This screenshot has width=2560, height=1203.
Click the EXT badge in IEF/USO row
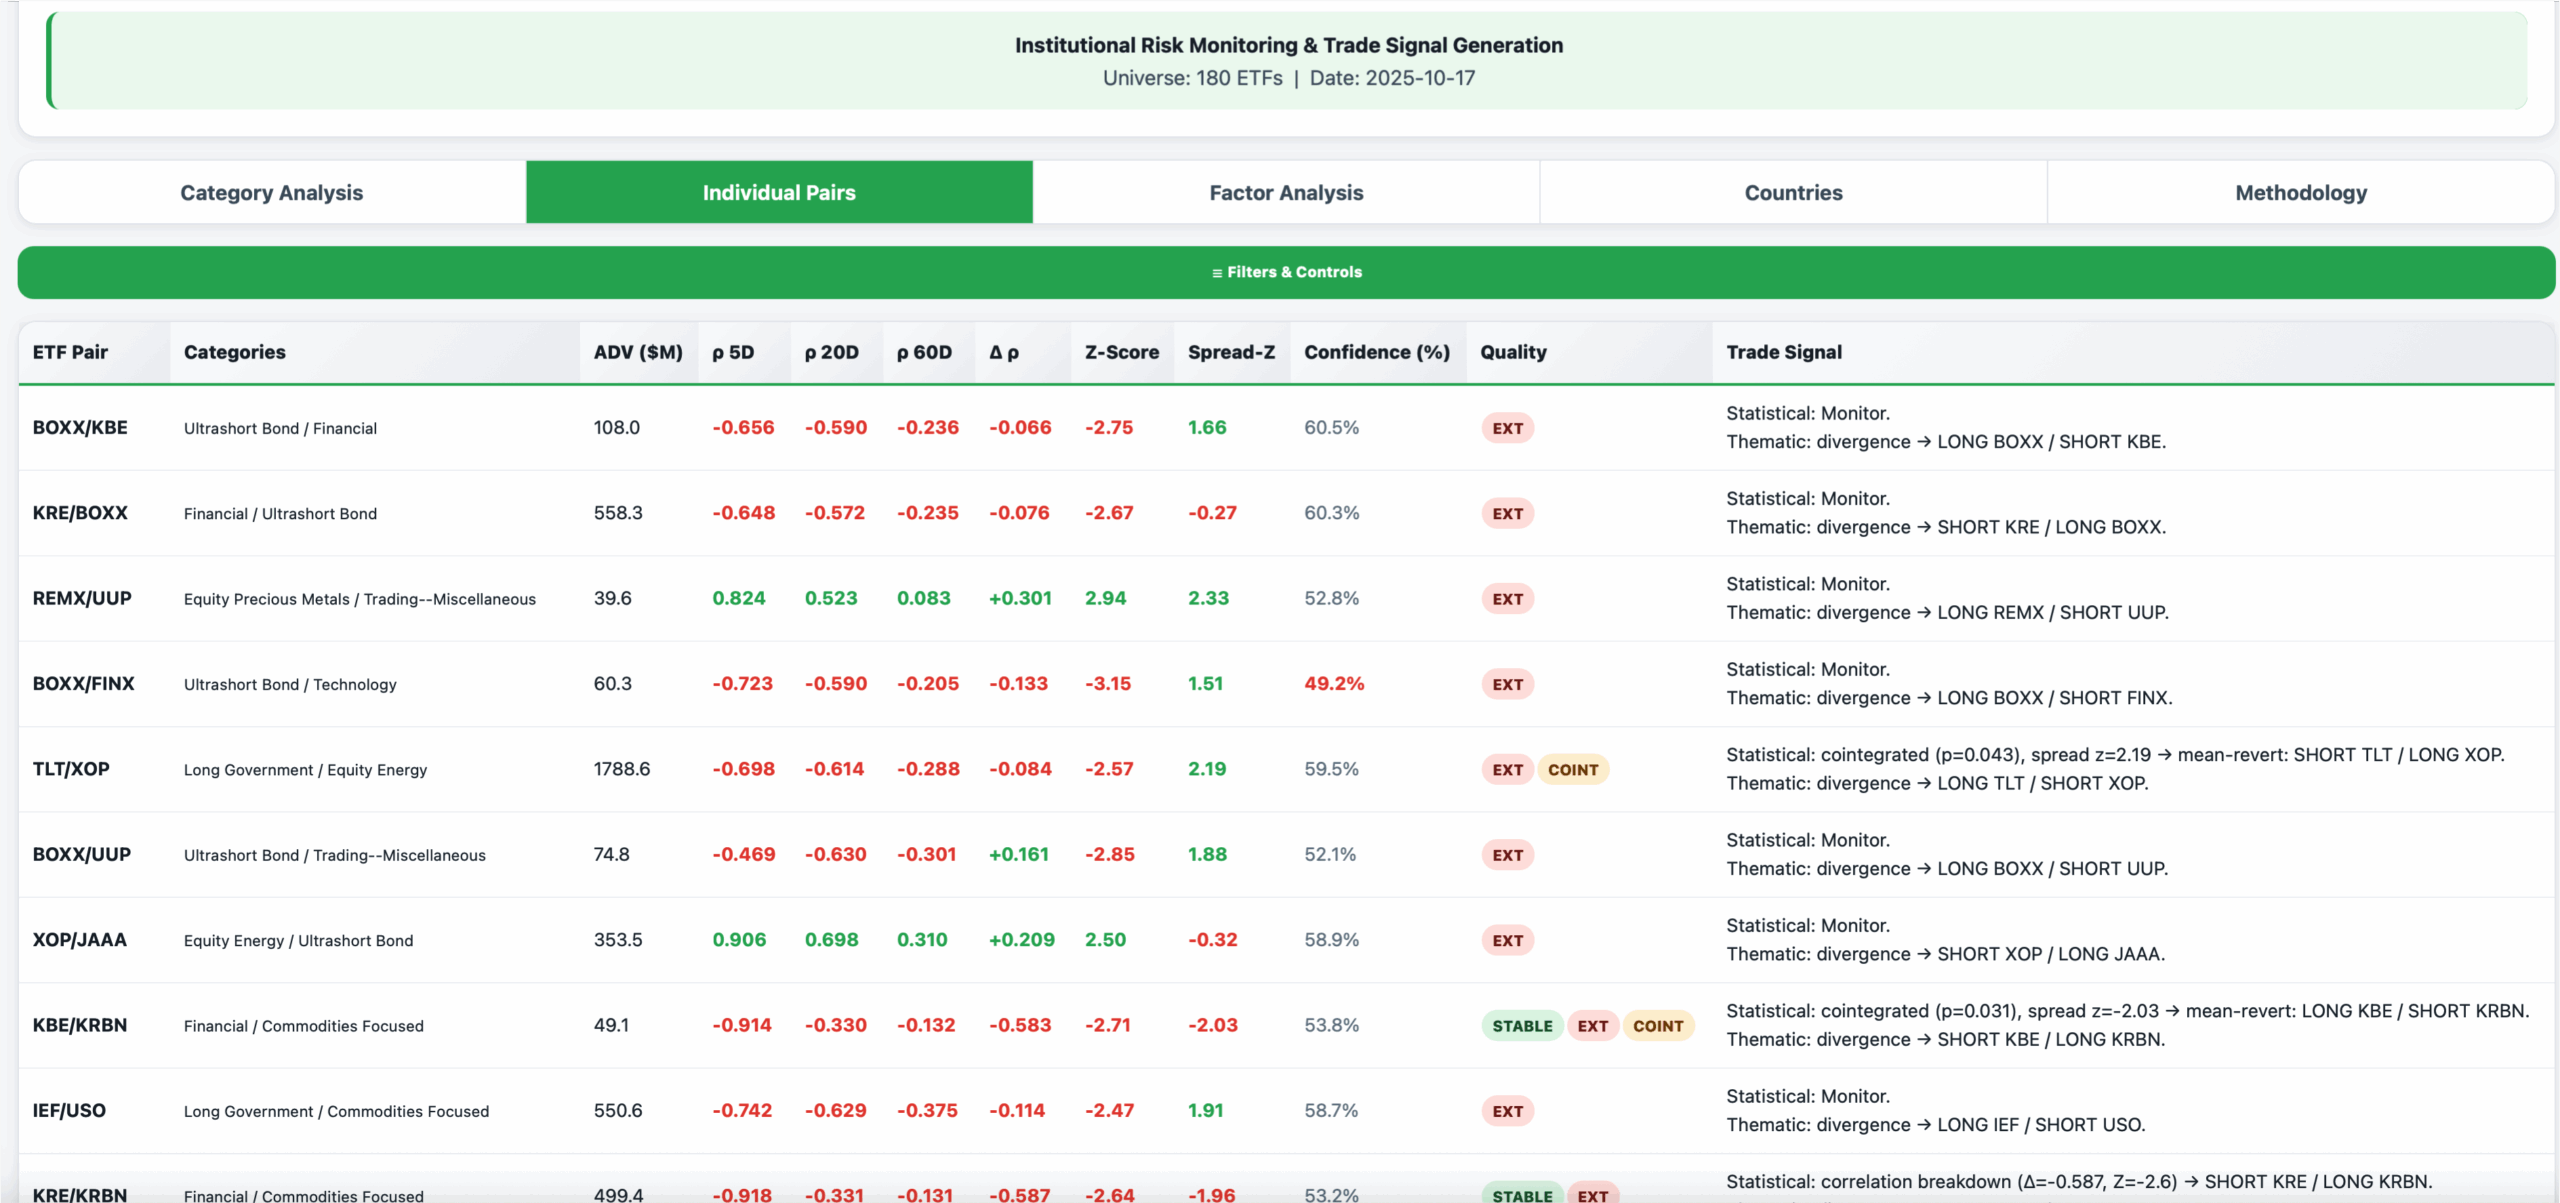click(1507, 1111)
